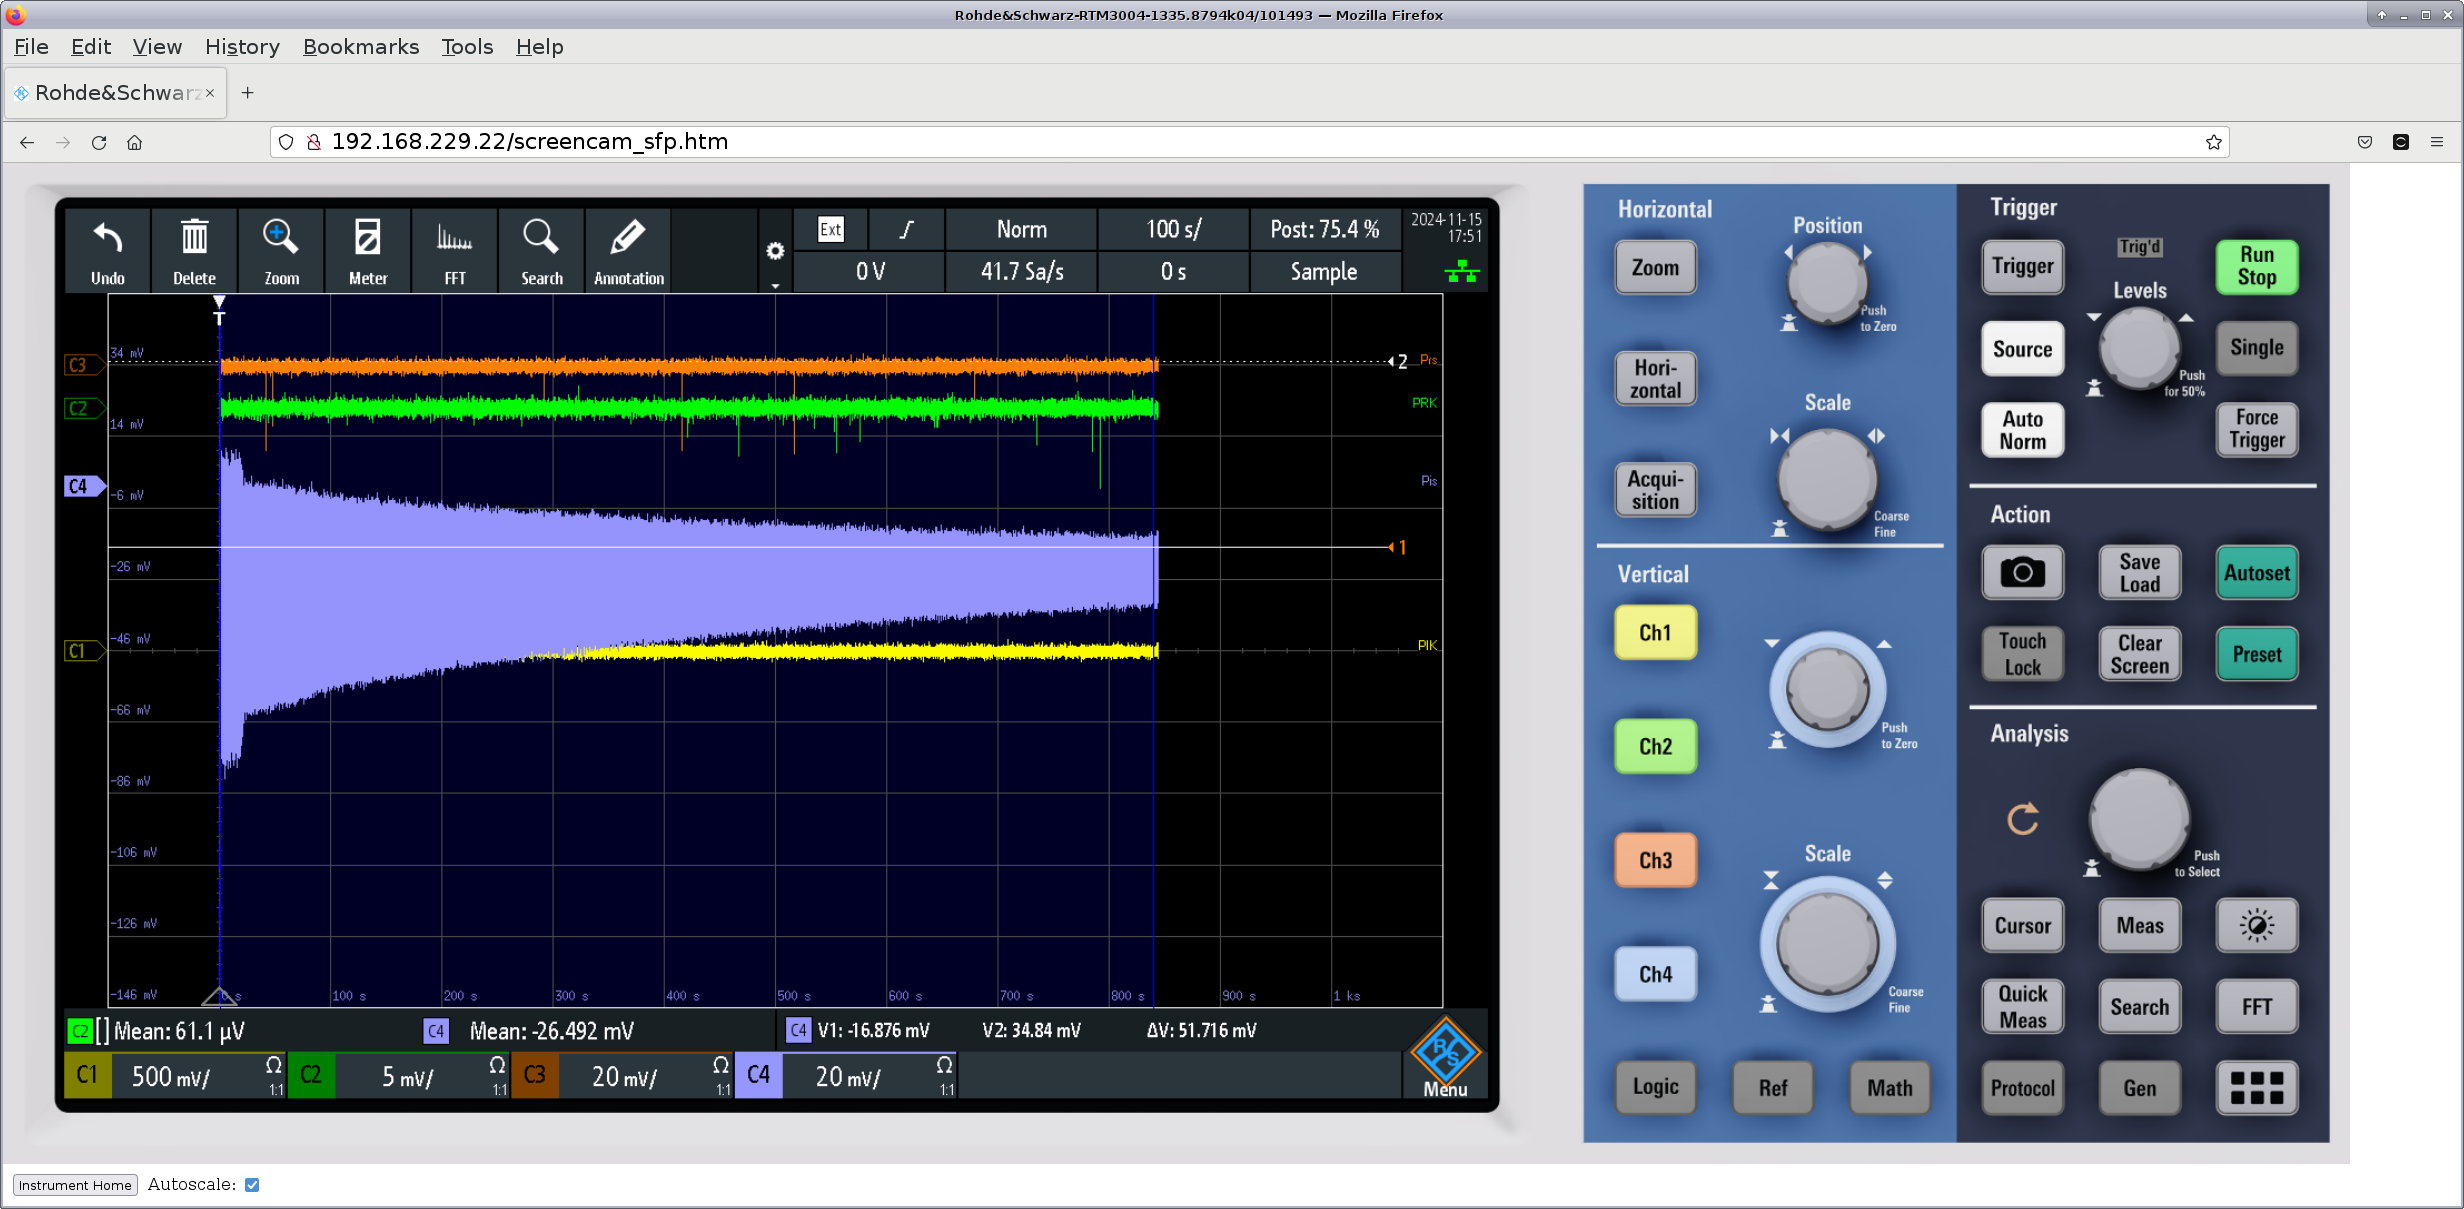Click the Instrument Home button

click(x=75, y=1185)
